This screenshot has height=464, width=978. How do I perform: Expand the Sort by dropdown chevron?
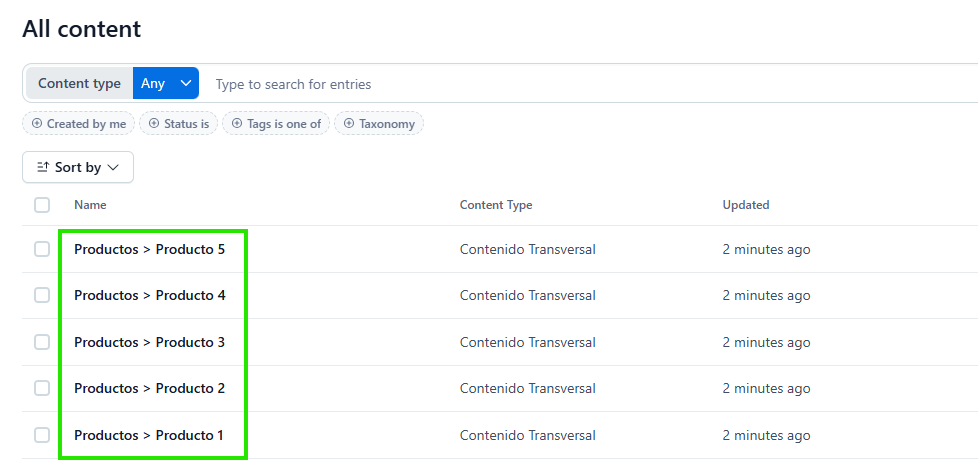pyautogui.click(x=113, y=167)
